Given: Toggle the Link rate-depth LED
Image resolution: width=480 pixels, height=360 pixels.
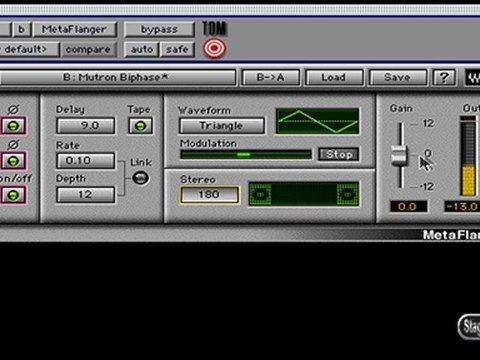Looking at the screenshot, I should tap(141, 178).
